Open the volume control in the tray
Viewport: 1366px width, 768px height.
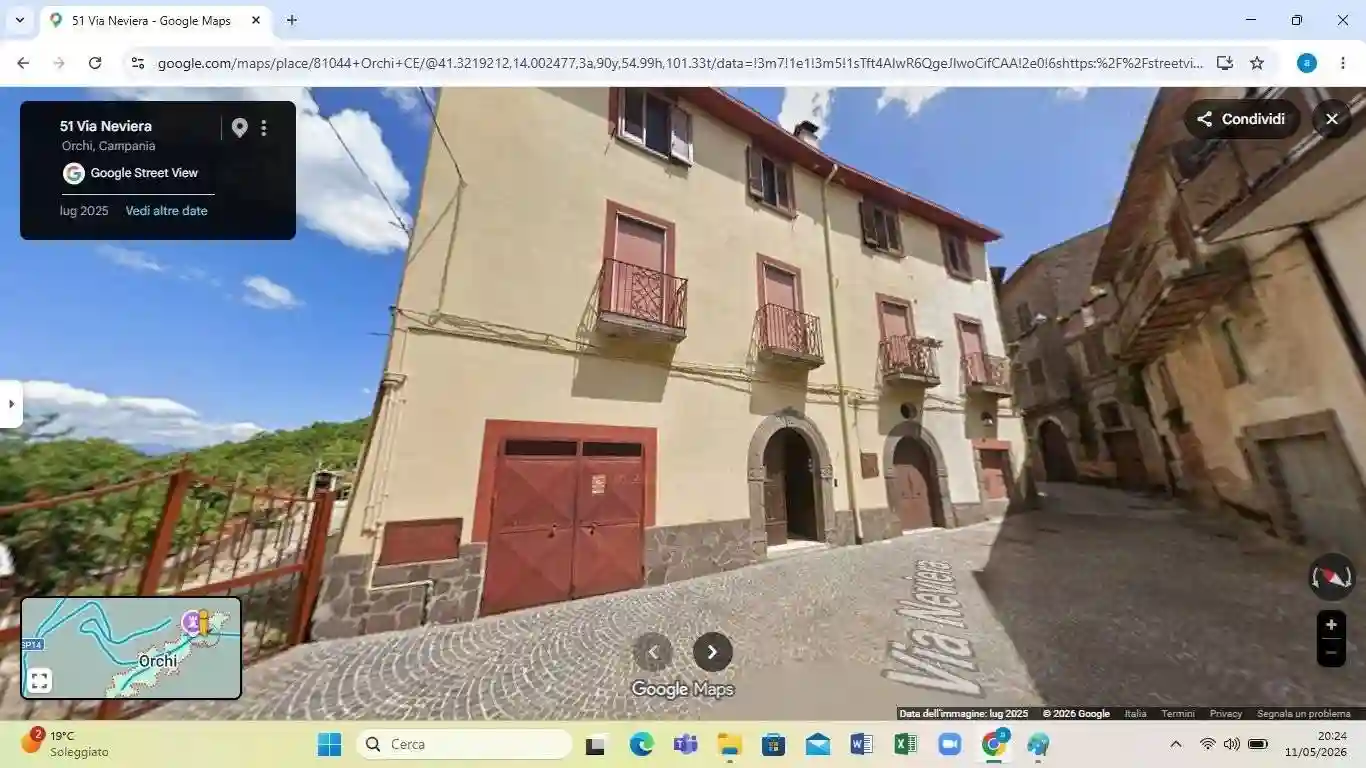(x=1232, y=745)
